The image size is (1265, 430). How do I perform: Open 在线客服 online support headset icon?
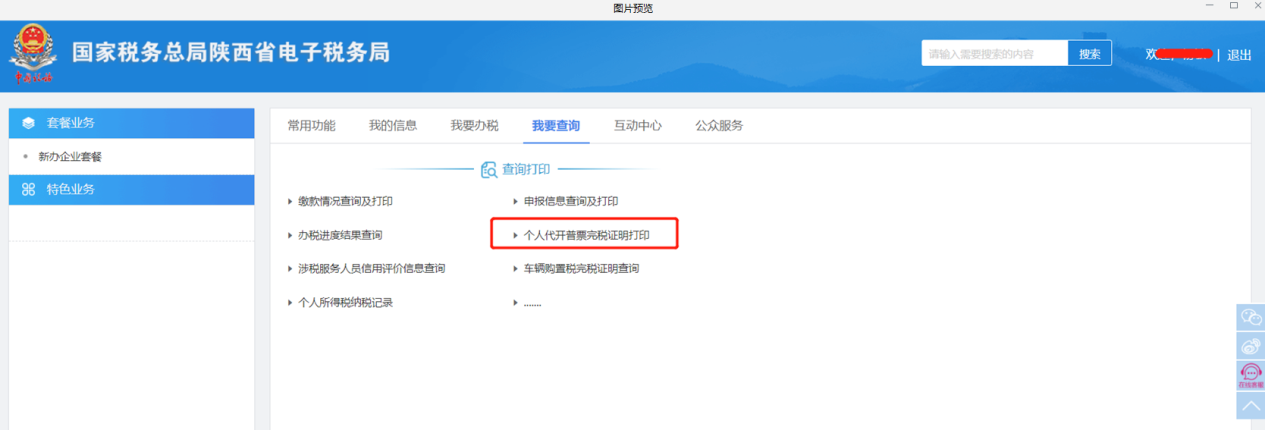coord(1250,375)
